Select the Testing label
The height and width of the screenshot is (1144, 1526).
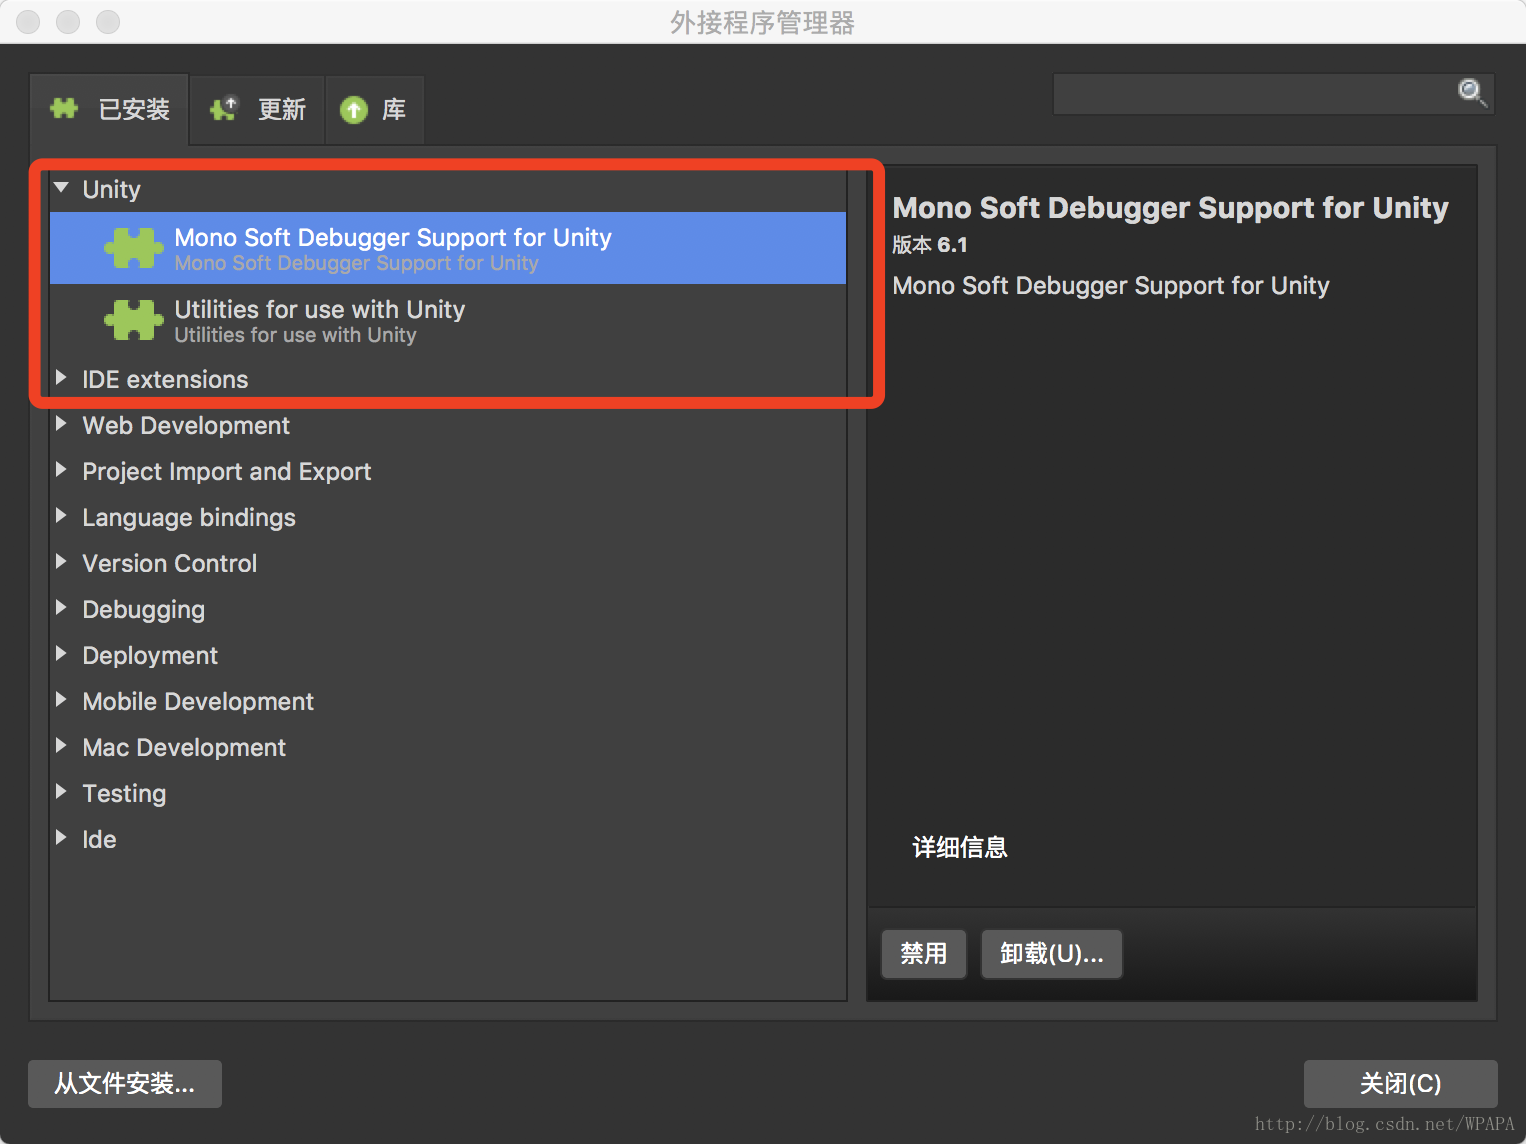click(x=124, y=793)
